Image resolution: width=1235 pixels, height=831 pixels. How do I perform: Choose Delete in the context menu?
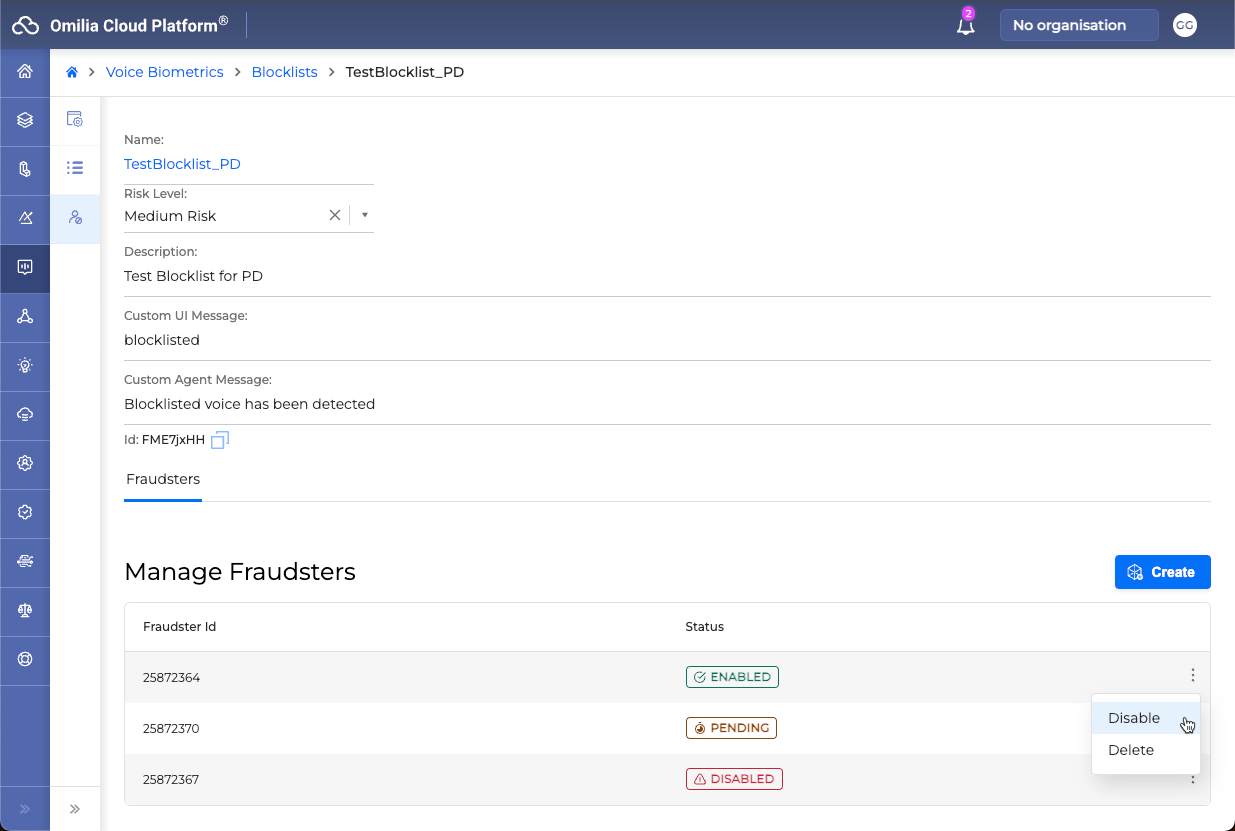[1131, 750]
